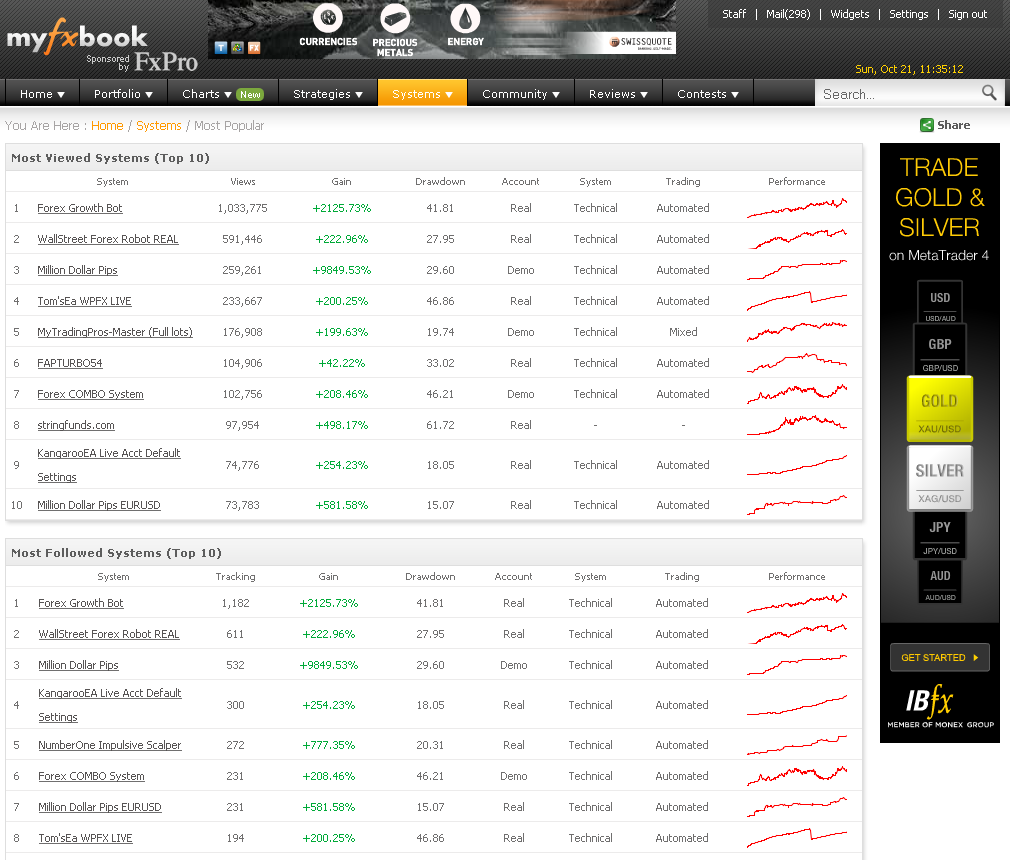Open WallStreet Forex Robot REAL in Most Viewed
Screen dimensions: 1010x860
[108, 239]
